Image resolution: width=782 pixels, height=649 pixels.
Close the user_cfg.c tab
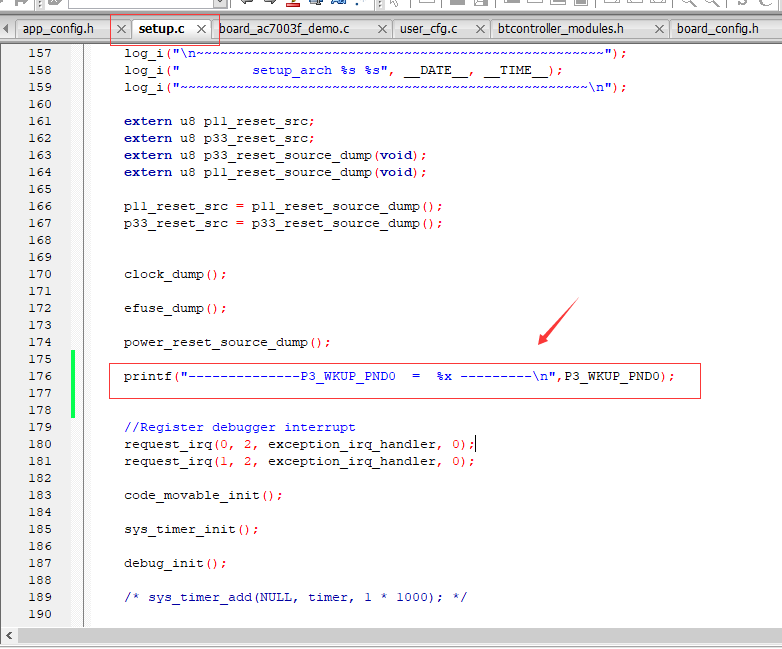click(480, 29)
